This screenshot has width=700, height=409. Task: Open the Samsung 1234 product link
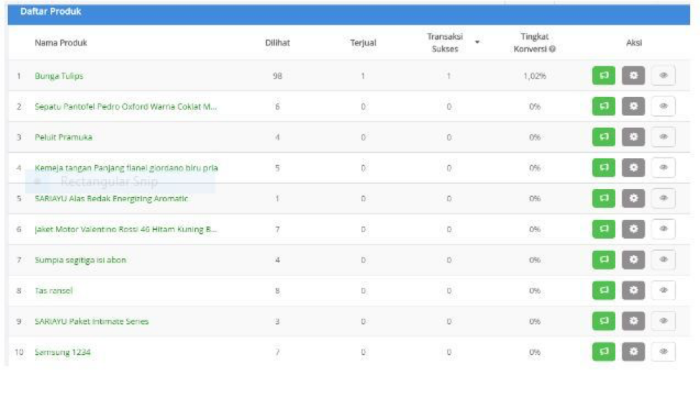pyautogui.click(x=62, y=352)
